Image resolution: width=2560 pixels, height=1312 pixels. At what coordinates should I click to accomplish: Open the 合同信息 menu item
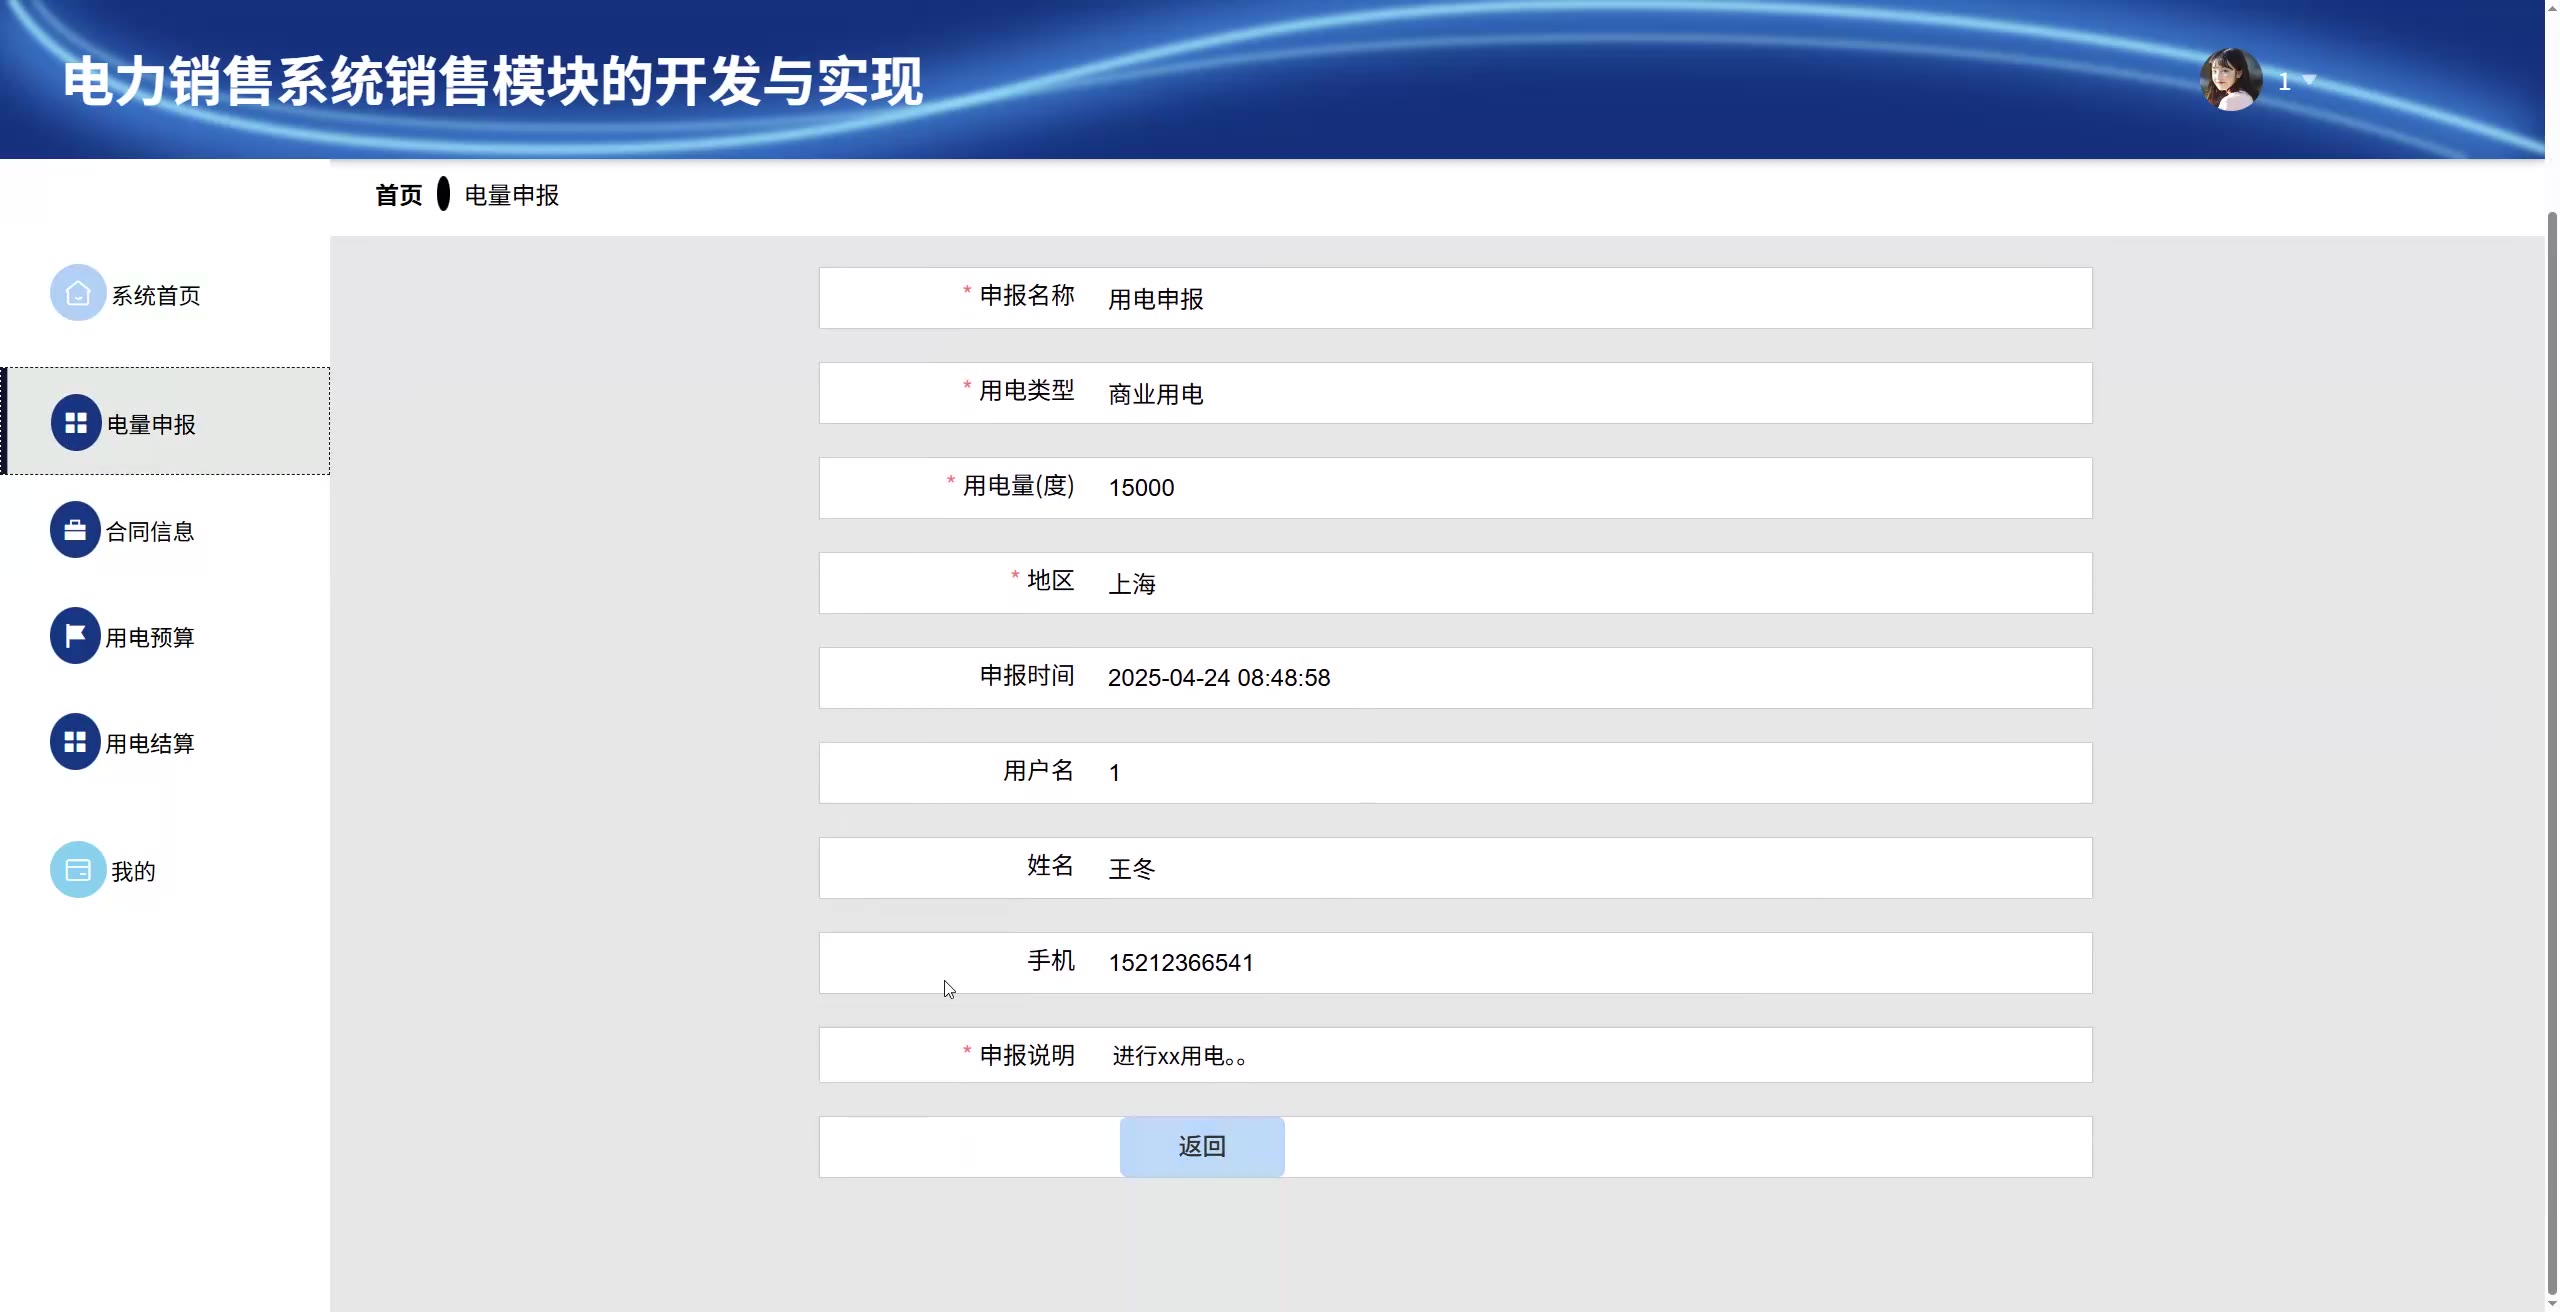(x=150, y=532)
